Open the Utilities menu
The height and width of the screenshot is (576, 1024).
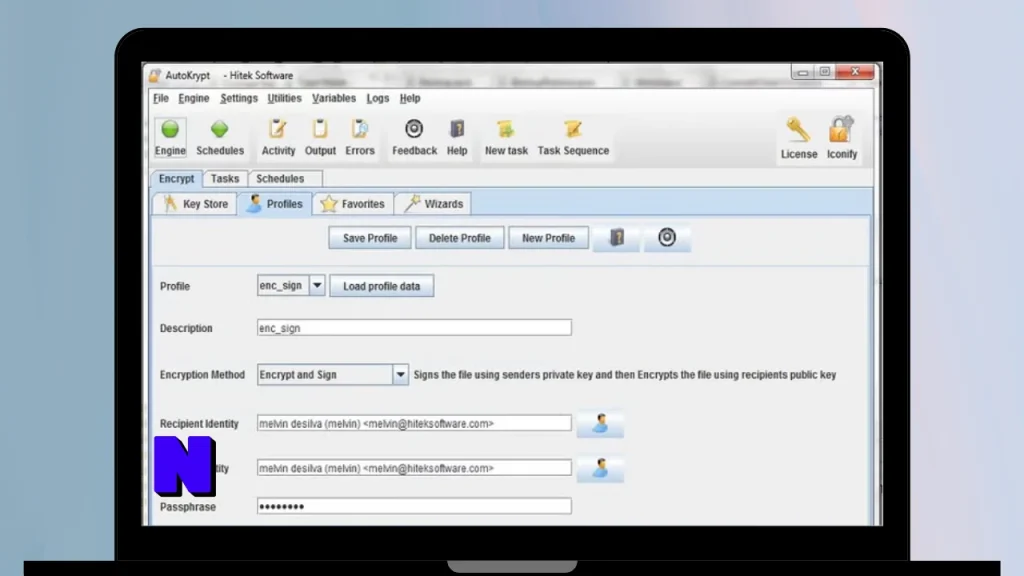pyautogui.click(x=284, y=98)
